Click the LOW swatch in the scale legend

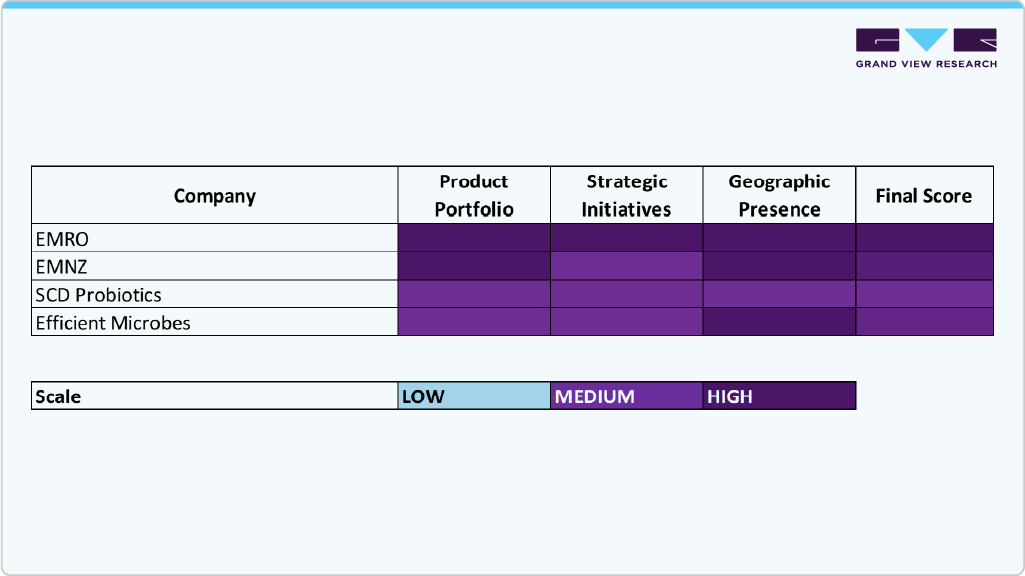474,396
